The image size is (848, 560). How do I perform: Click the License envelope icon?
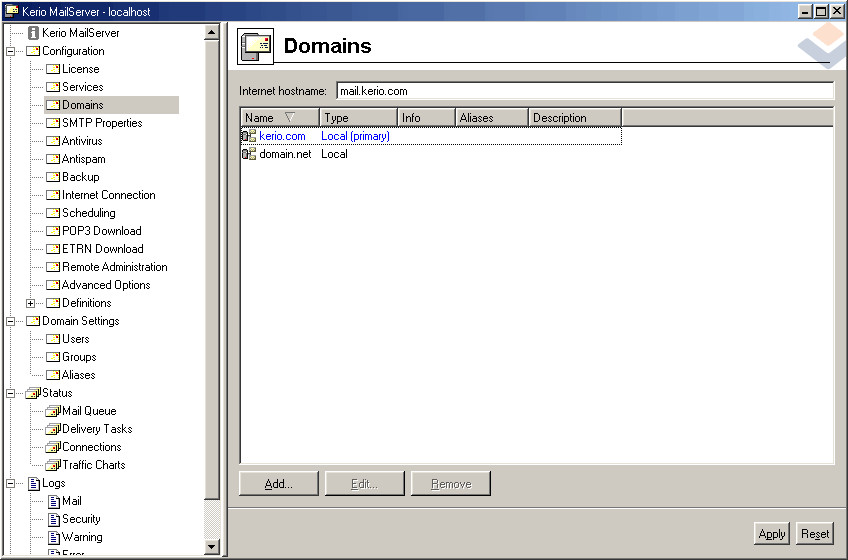tap(53, 69)
